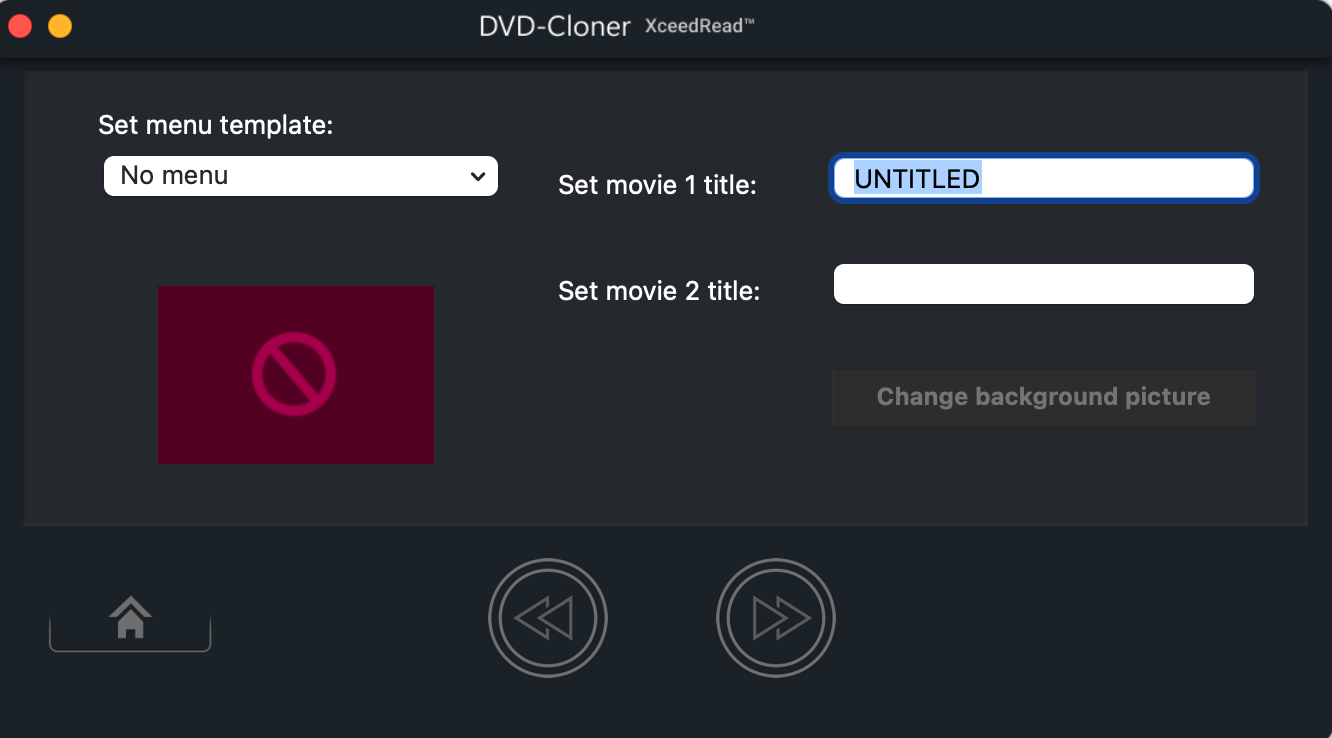This screenshot has height=738, width=1332.
Task: Click the prohibited sign in preview
Action: point(294,374)
